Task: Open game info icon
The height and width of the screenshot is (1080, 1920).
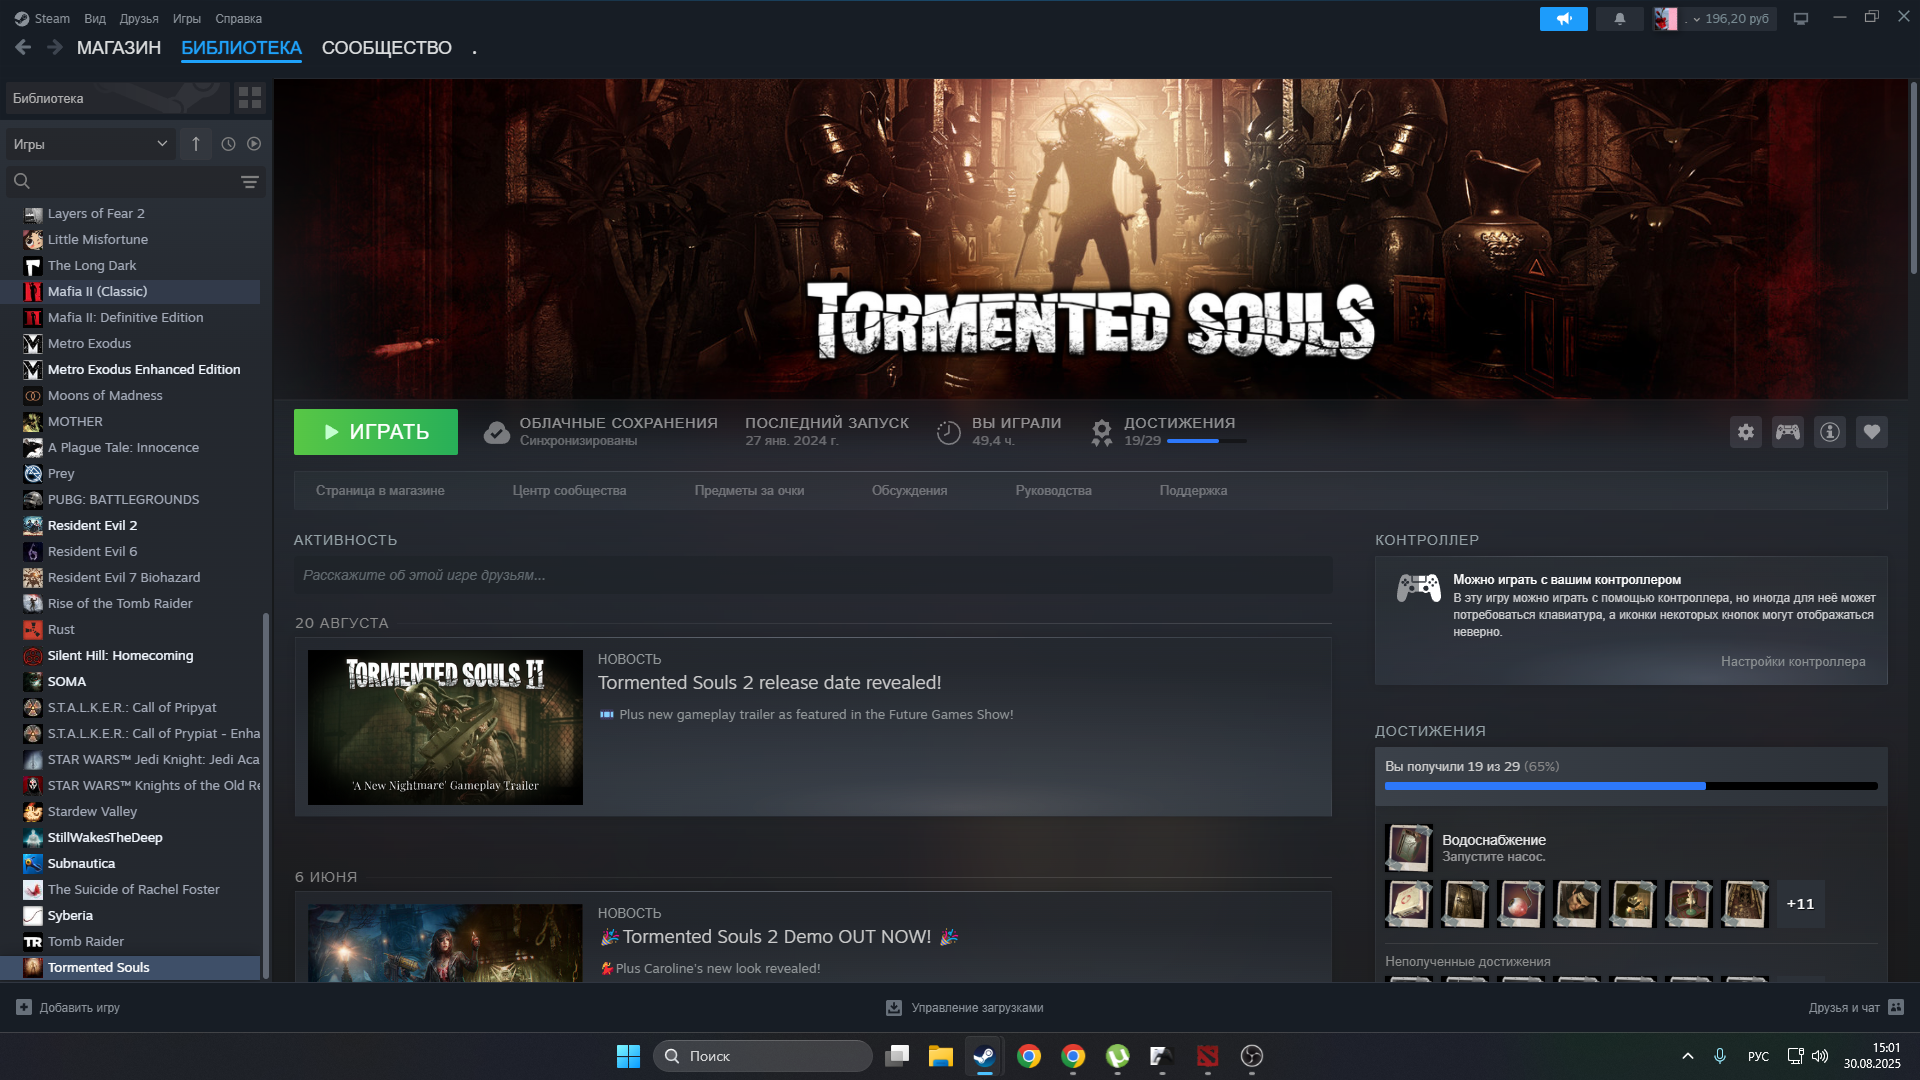Action: 1829,432
